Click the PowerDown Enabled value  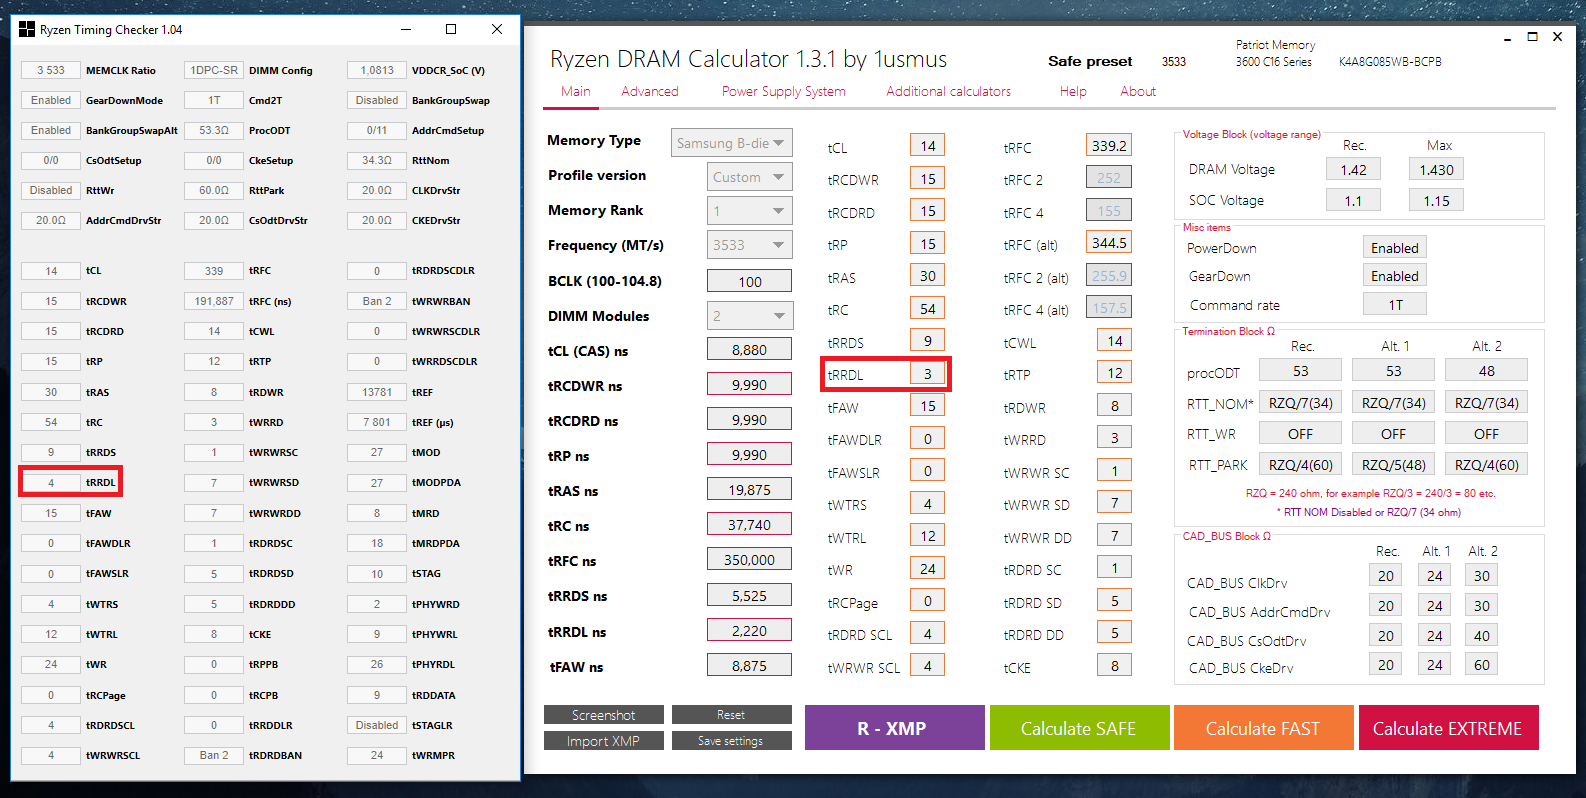(1395, 248)
